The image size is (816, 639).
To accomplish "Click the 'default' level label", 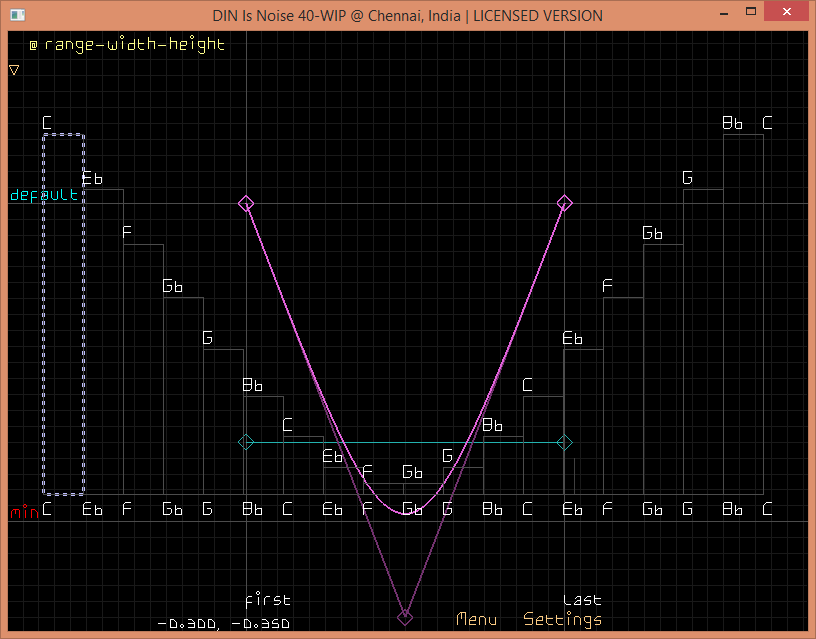I will click(x=43, y=195).
